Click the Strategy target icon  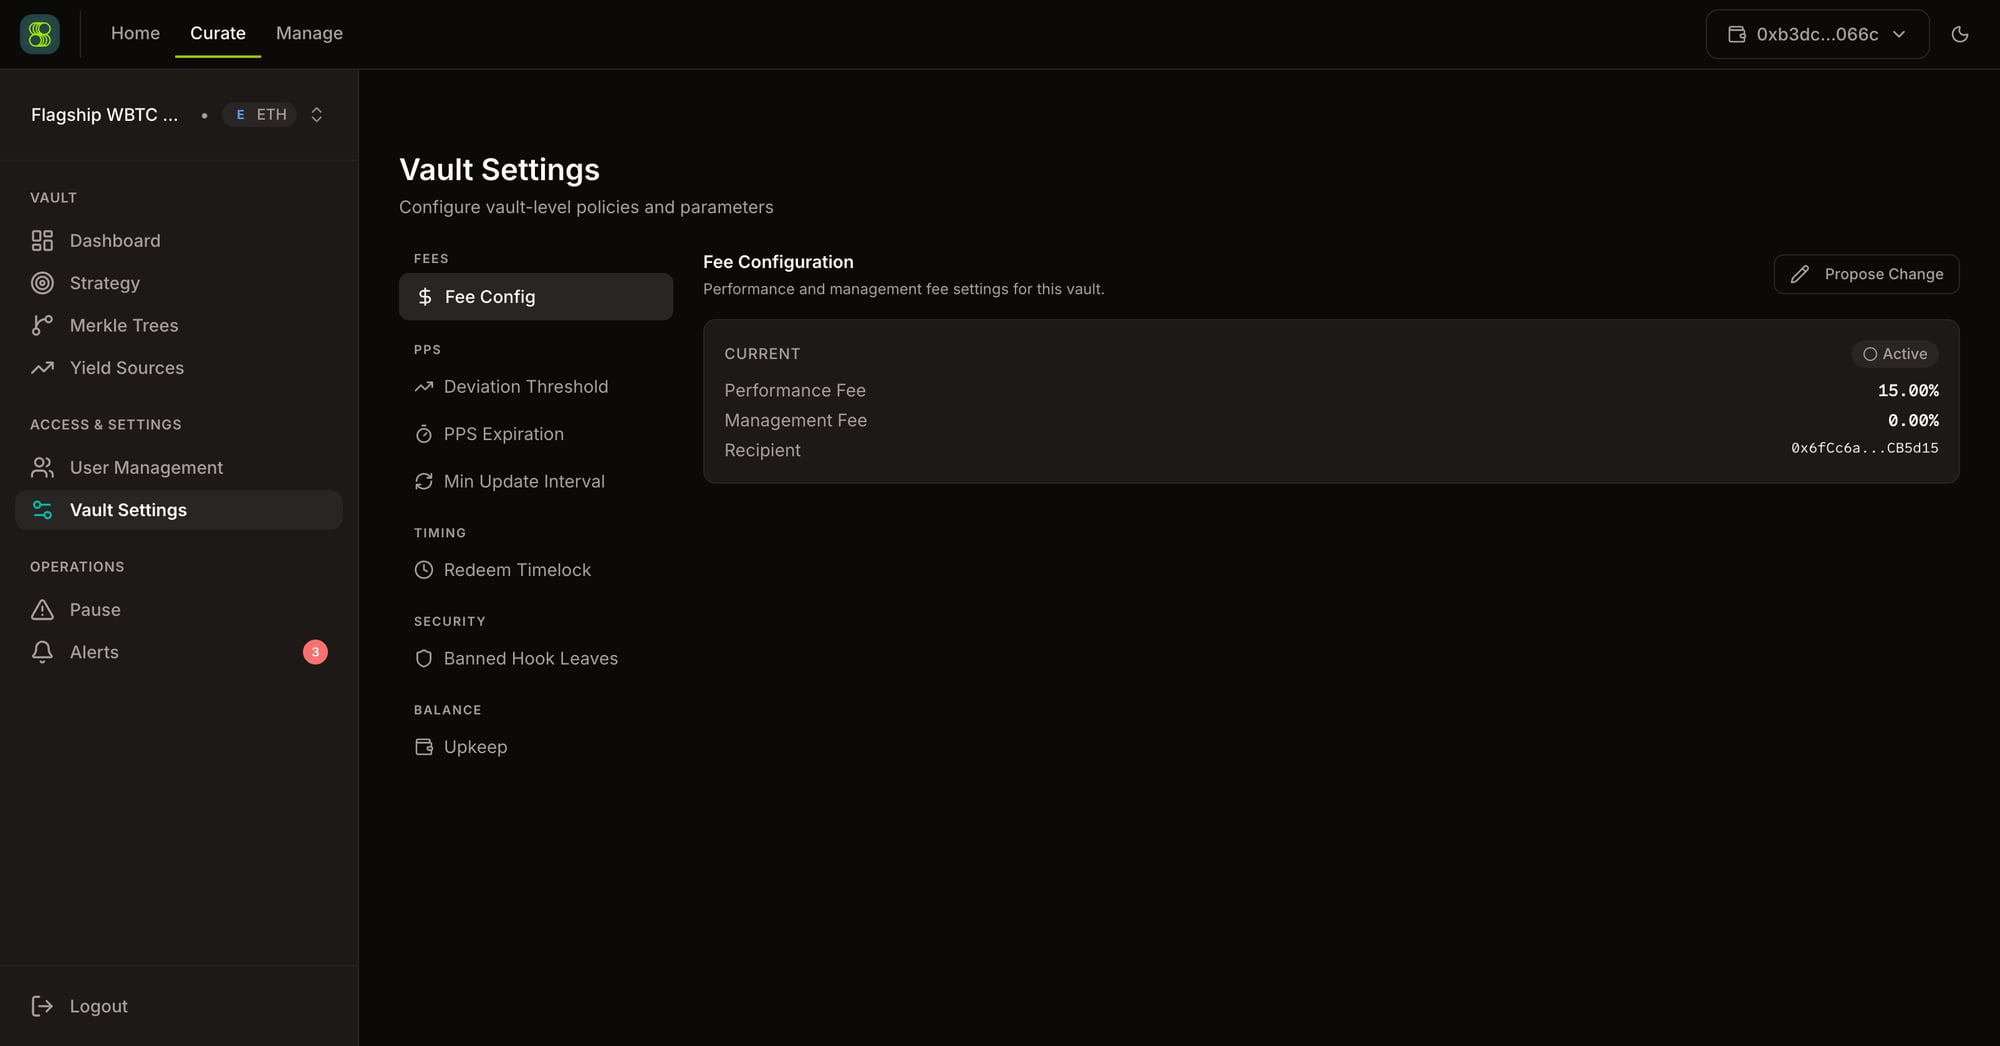[x=42, y=283]
